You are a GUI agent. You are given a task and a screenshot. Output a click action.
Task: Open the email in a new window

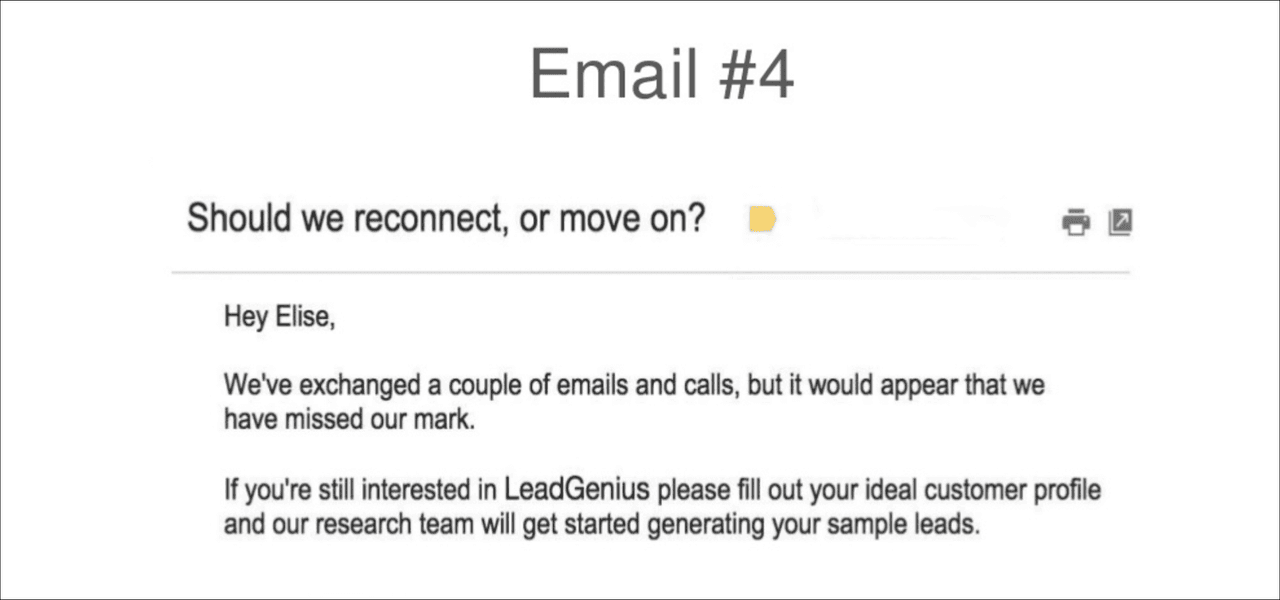1120,222
